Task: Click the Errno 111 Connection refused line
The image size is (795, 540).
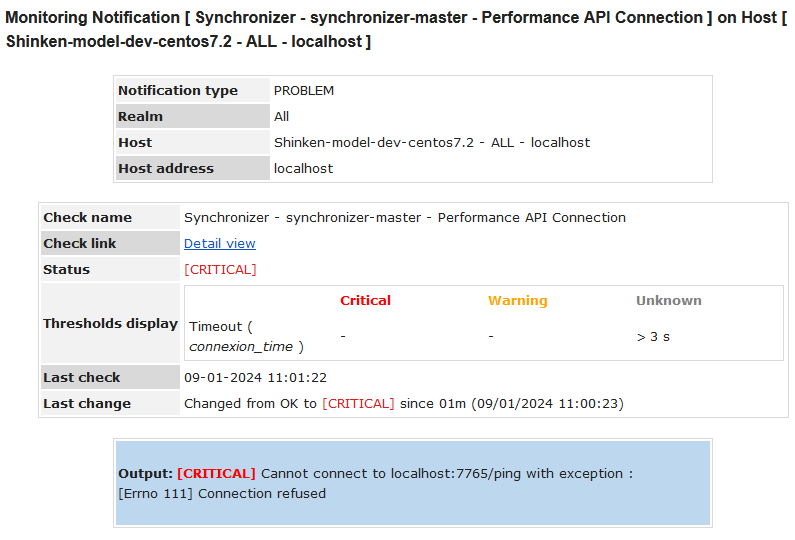Action: (x=222, y=493)
